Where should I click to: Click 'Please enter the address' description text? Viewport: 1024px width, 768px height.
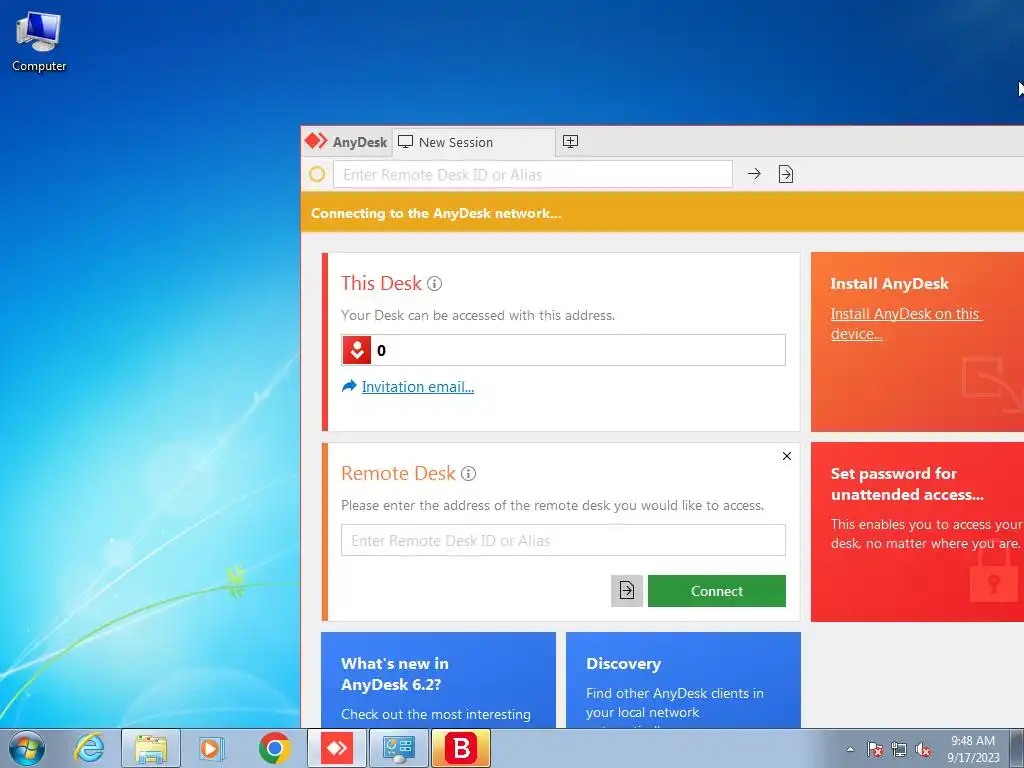point(552,505)
